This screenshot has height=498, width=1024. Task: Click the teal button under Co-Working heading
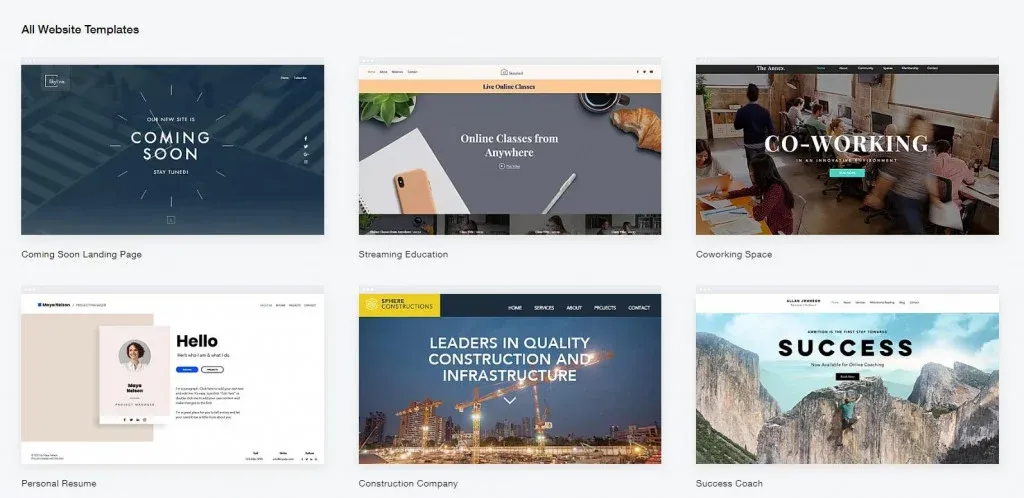[847, 173]
